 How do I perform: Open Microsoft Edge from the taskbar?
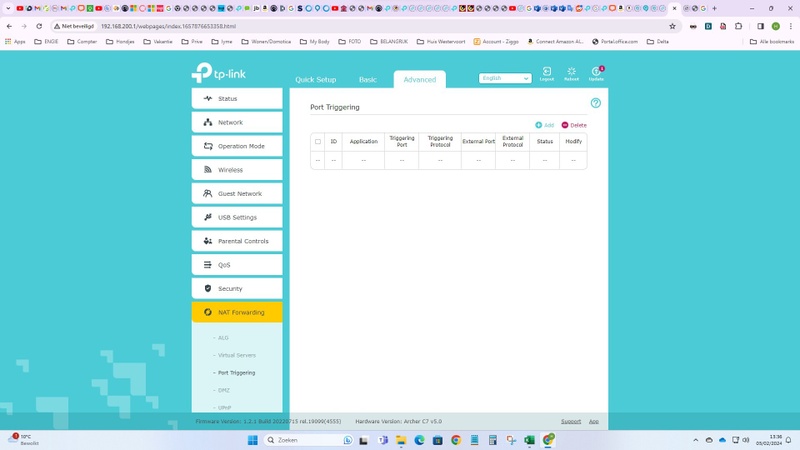[419, 440]
